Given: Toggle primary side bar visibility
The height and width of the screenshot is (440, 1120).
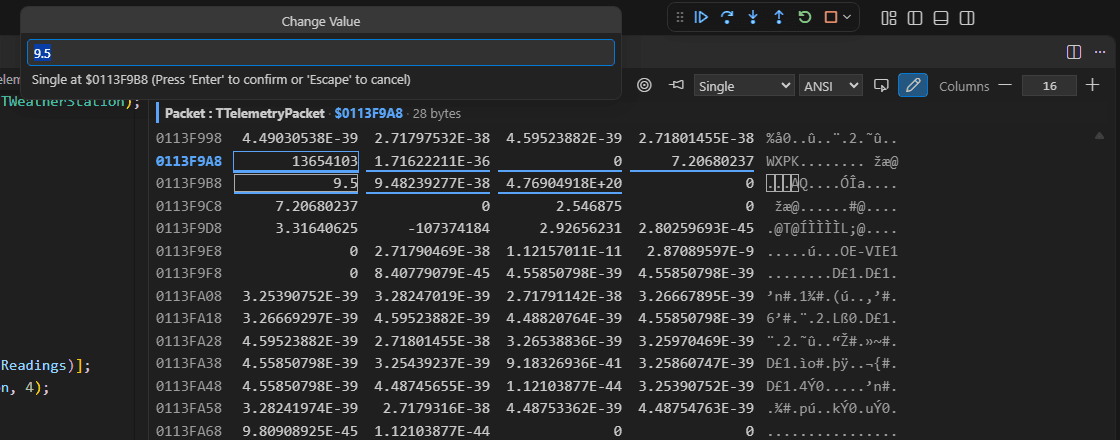Looking at the screenshot, I should (915, 18).
